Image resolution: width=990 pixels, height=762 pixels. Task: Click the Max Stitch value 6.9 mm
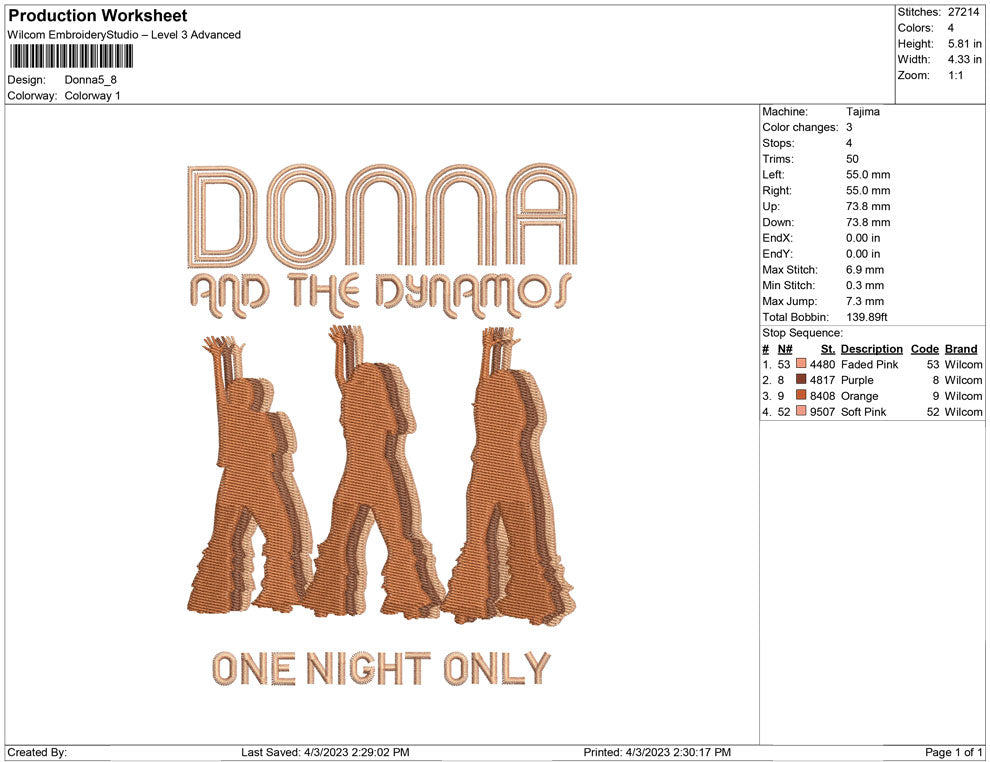point(865,270)
